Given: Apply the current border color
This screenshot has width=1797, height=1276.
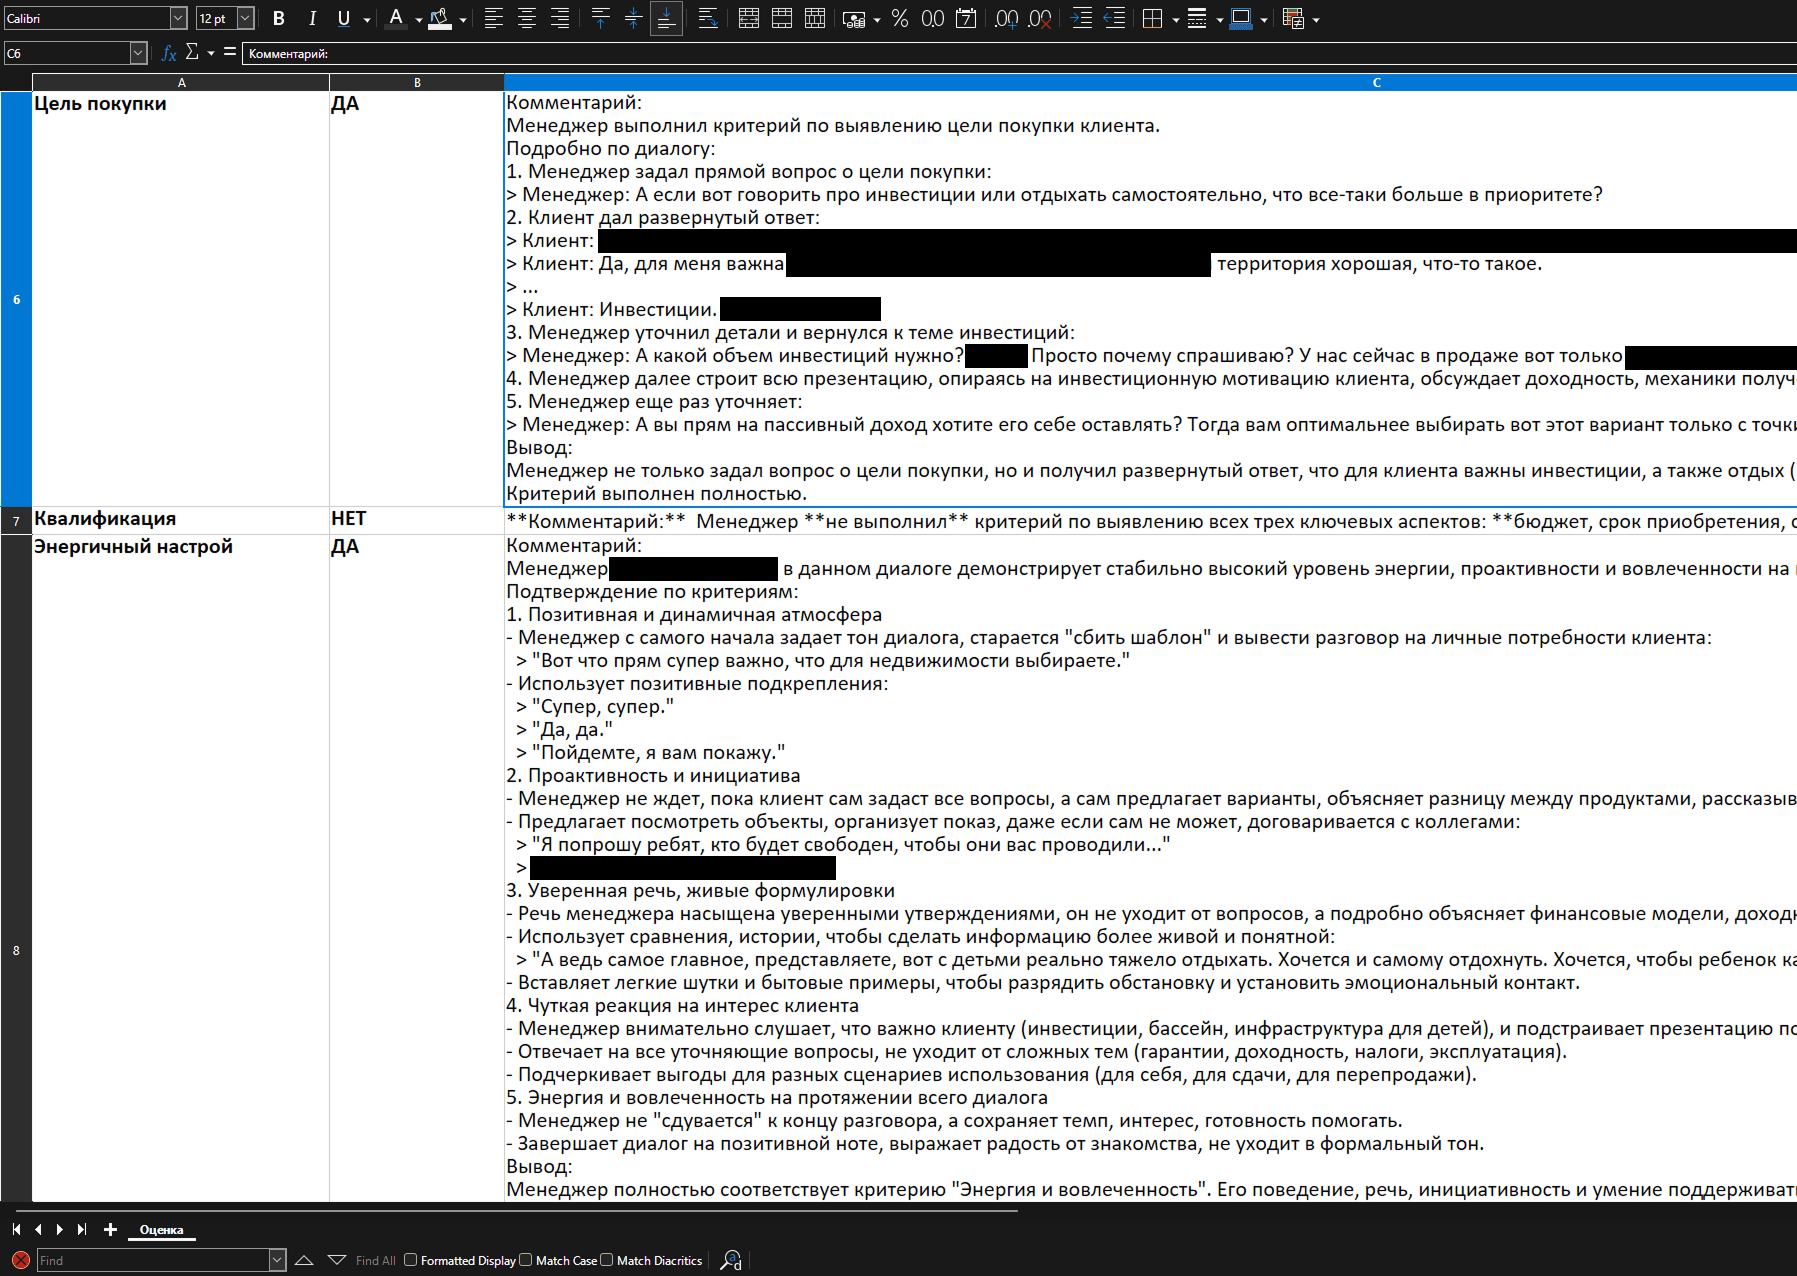Looking at the screenshot, I should 1241,18.
